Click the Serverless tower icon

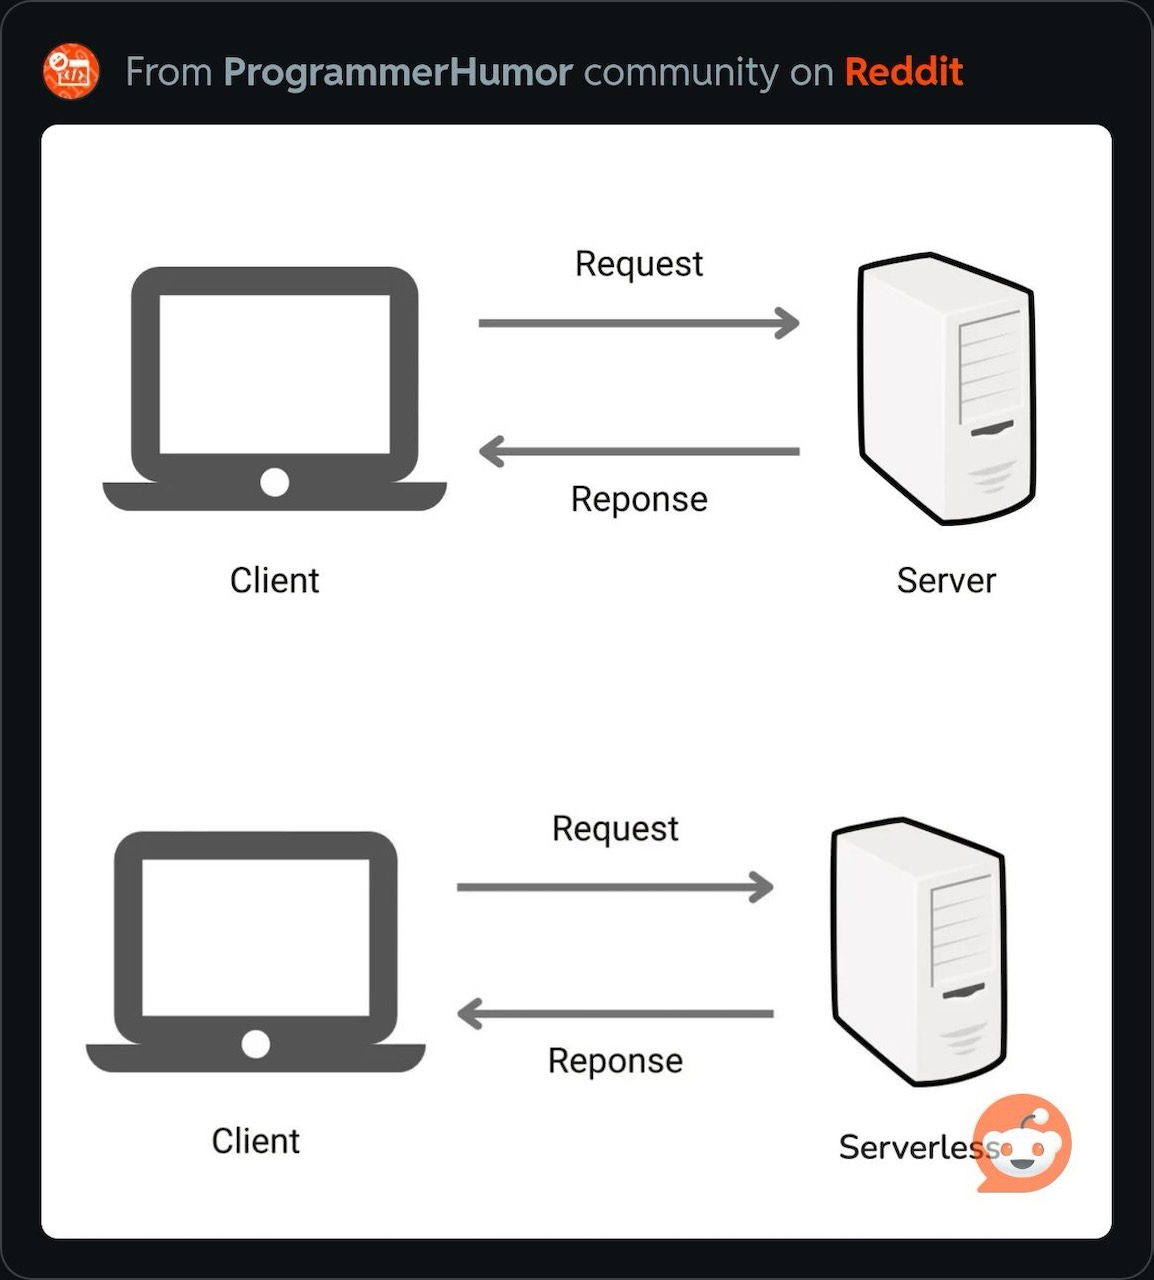point(918,952)
